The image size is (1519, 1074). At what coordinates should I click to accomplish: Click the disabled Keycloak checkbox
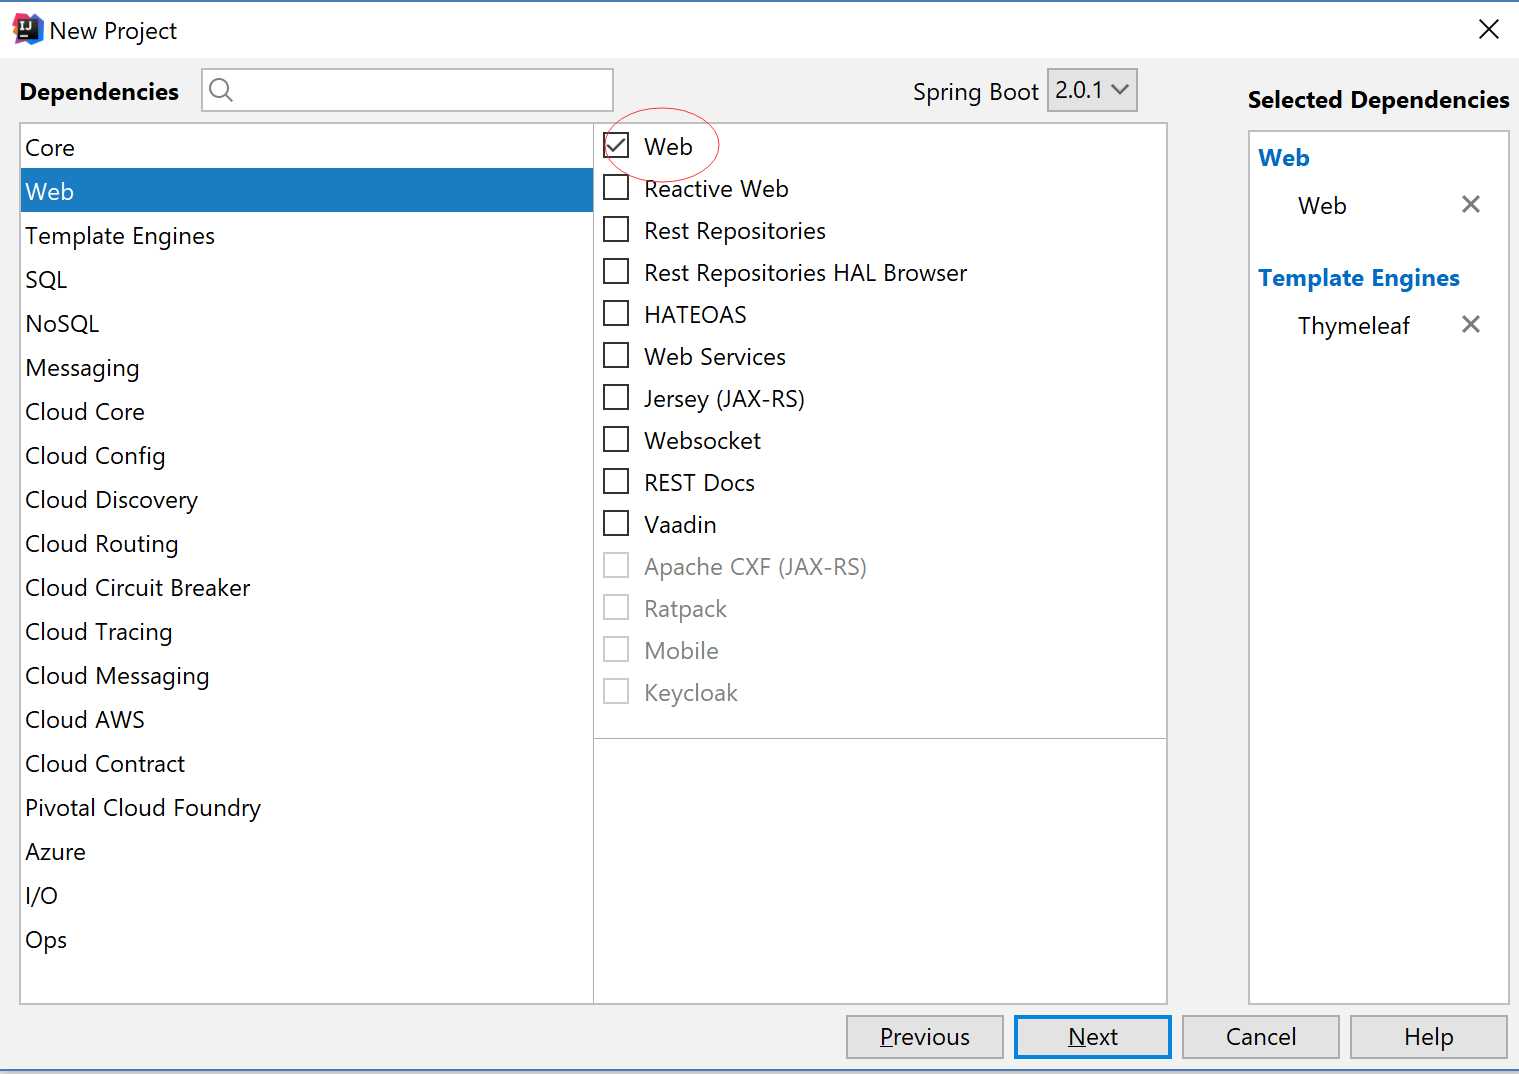[x=616, y=692]
